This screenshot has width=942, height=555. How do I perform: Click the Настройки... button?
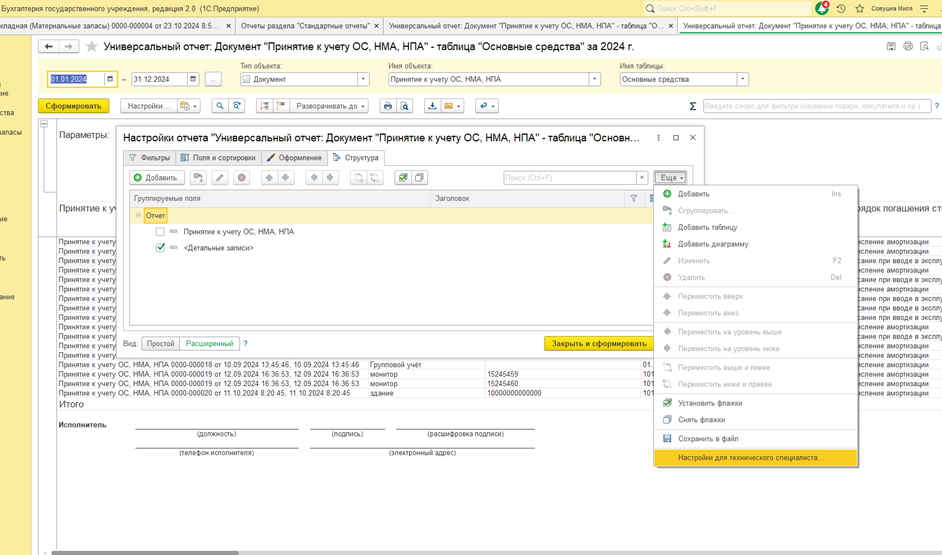[149, 106]
